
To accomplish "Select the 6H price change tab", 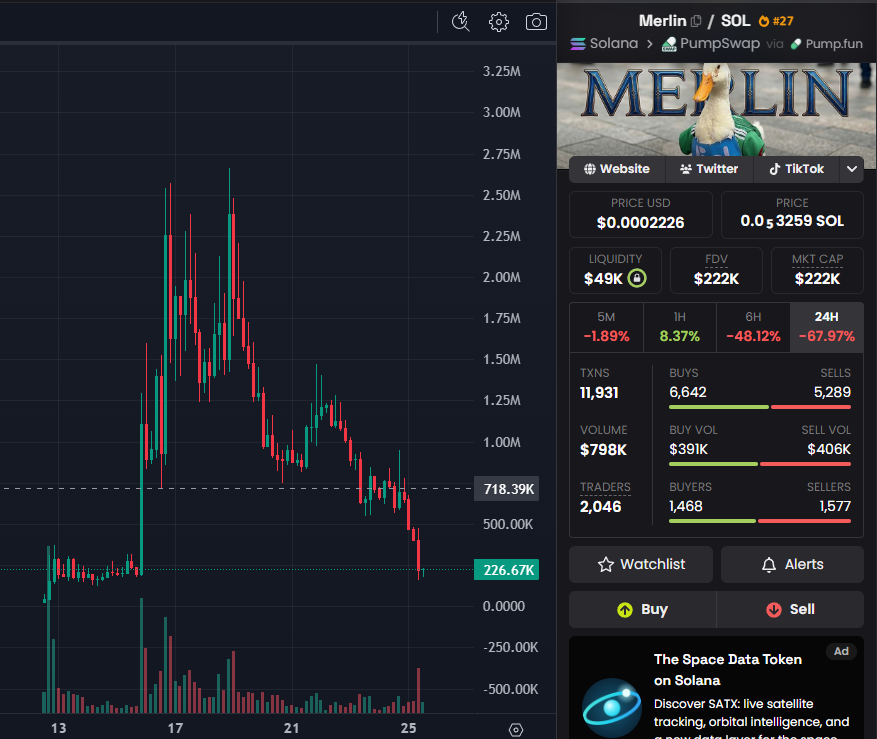I will click(753, 327).
